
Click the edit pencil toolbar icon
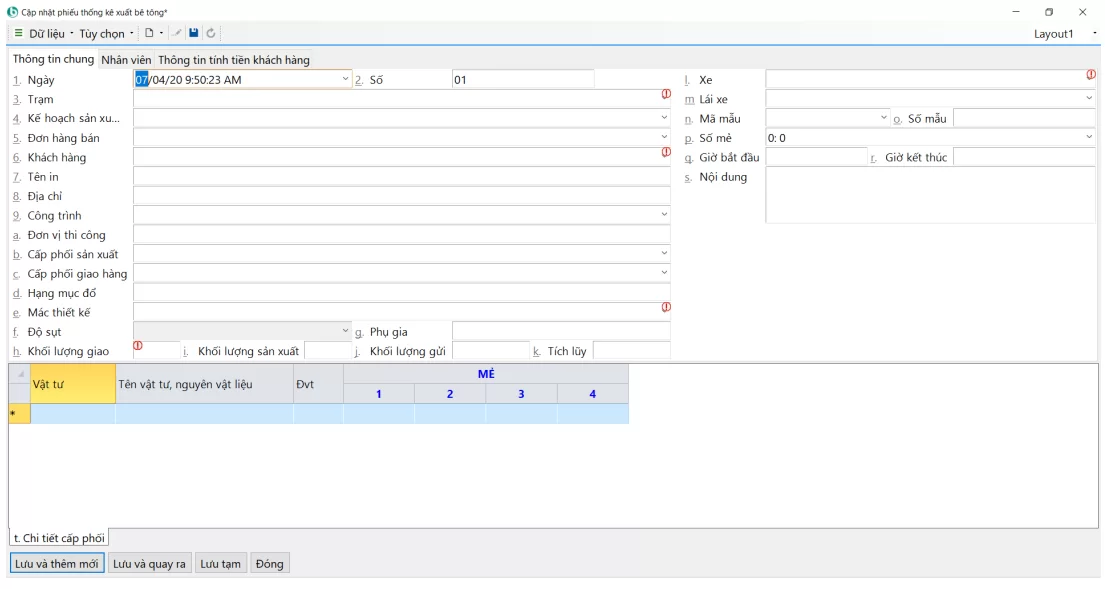pos(178,33)
